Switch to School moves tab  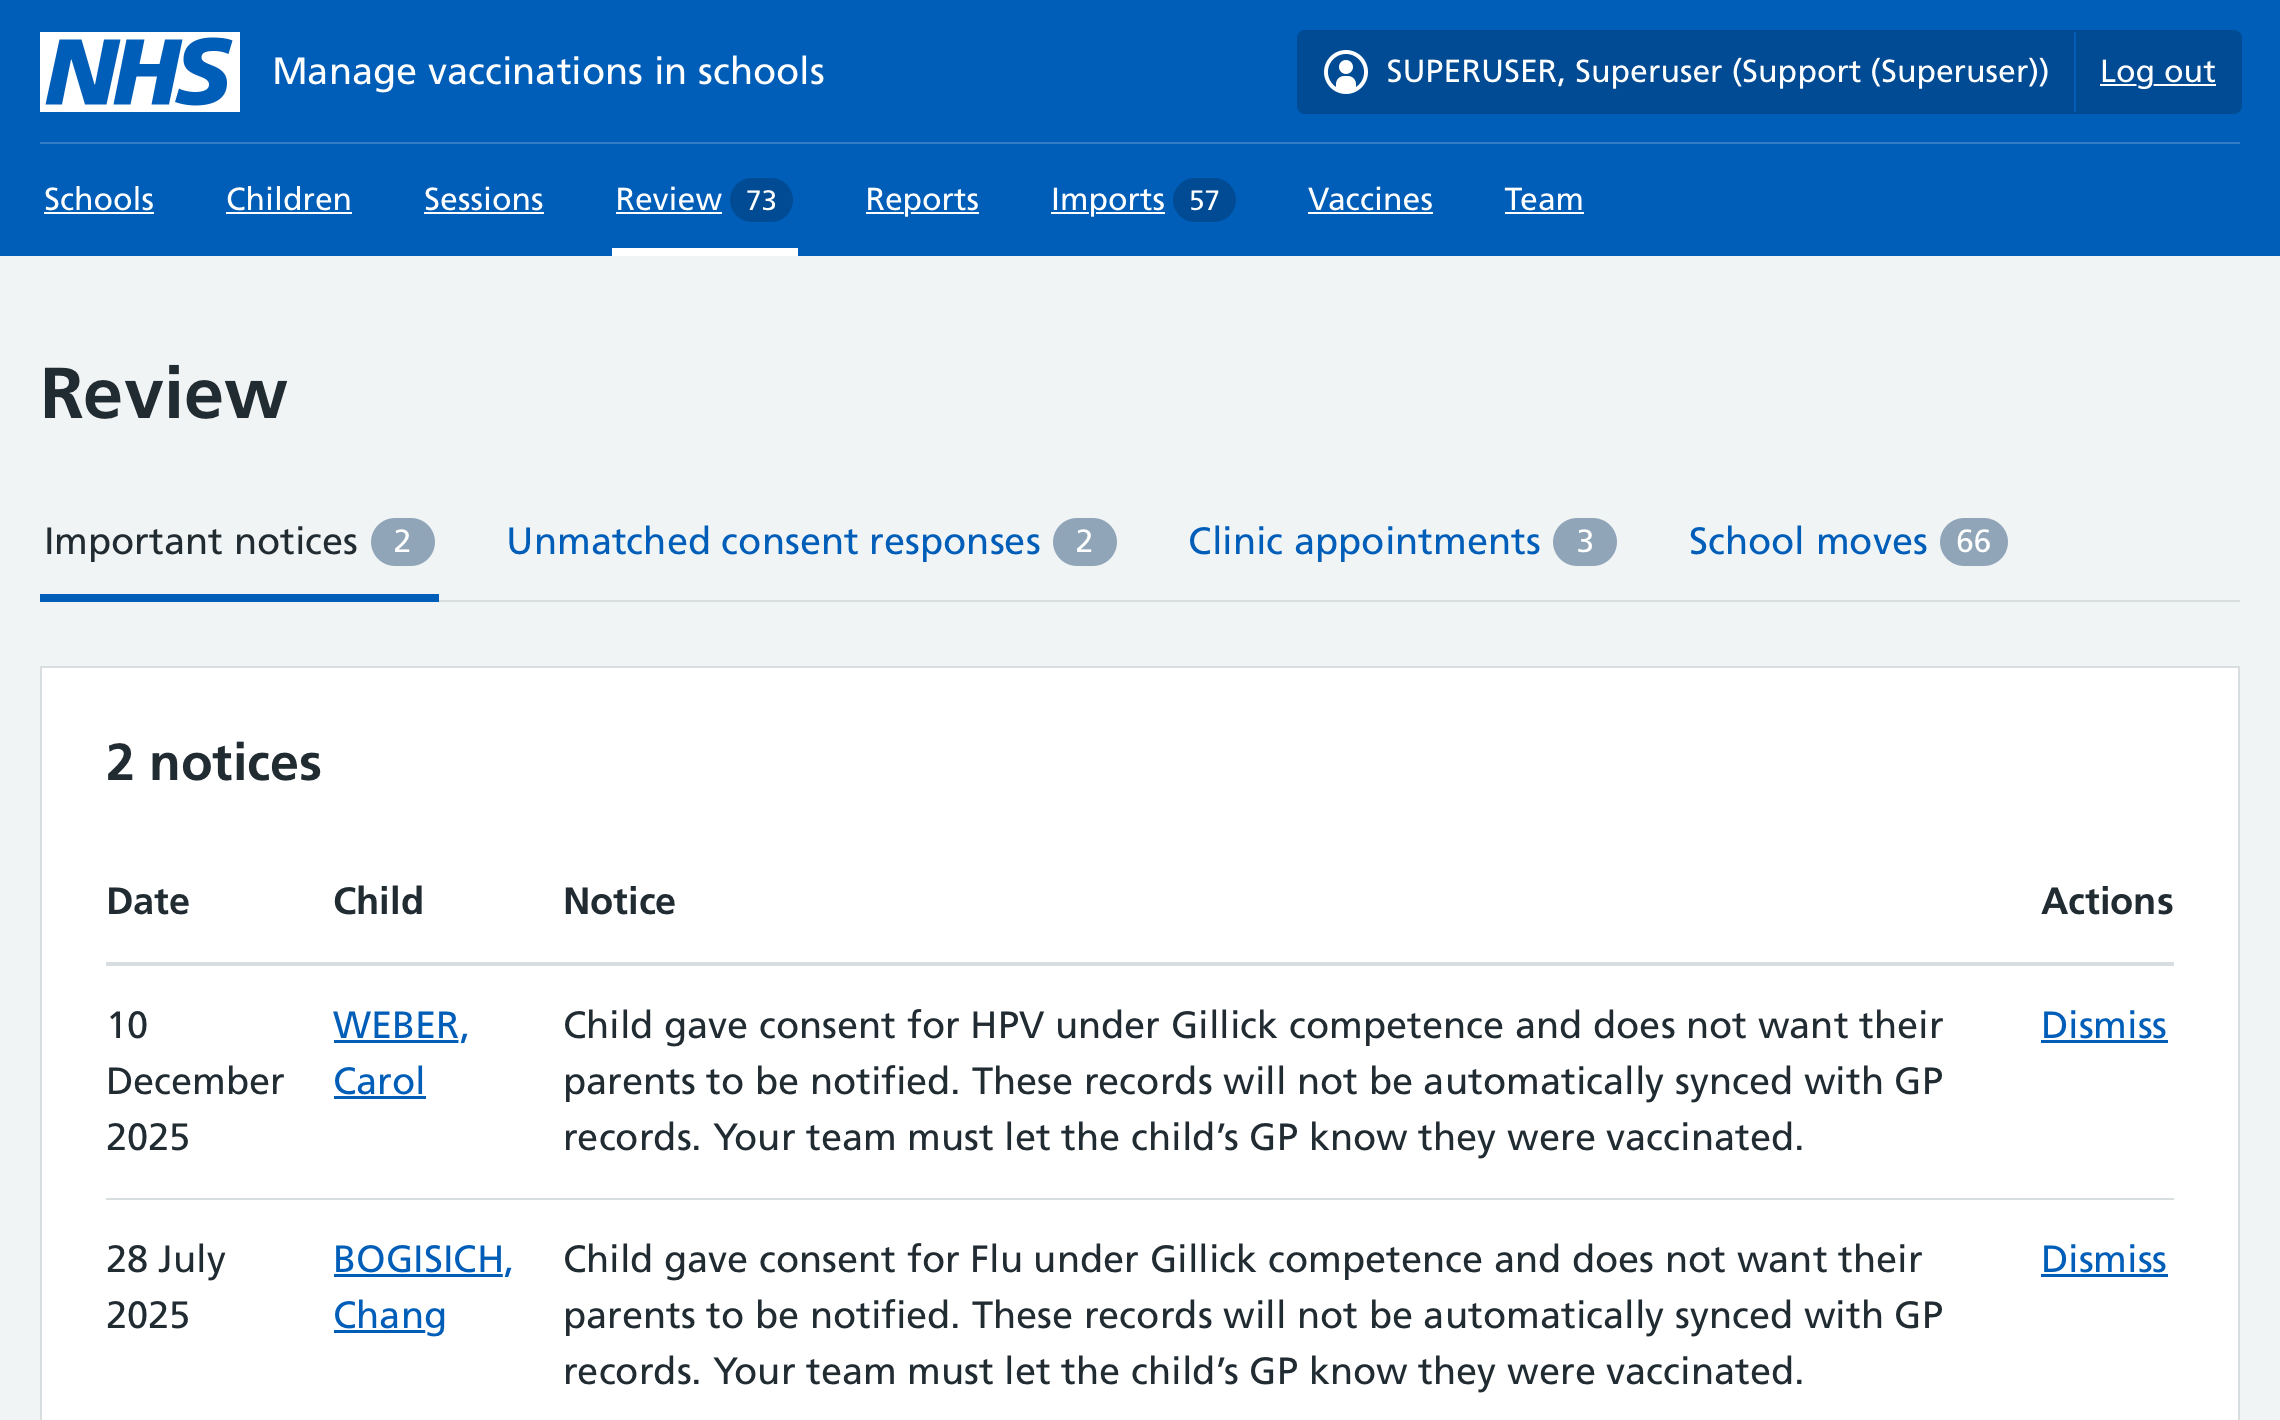[x=1848, y=542]
